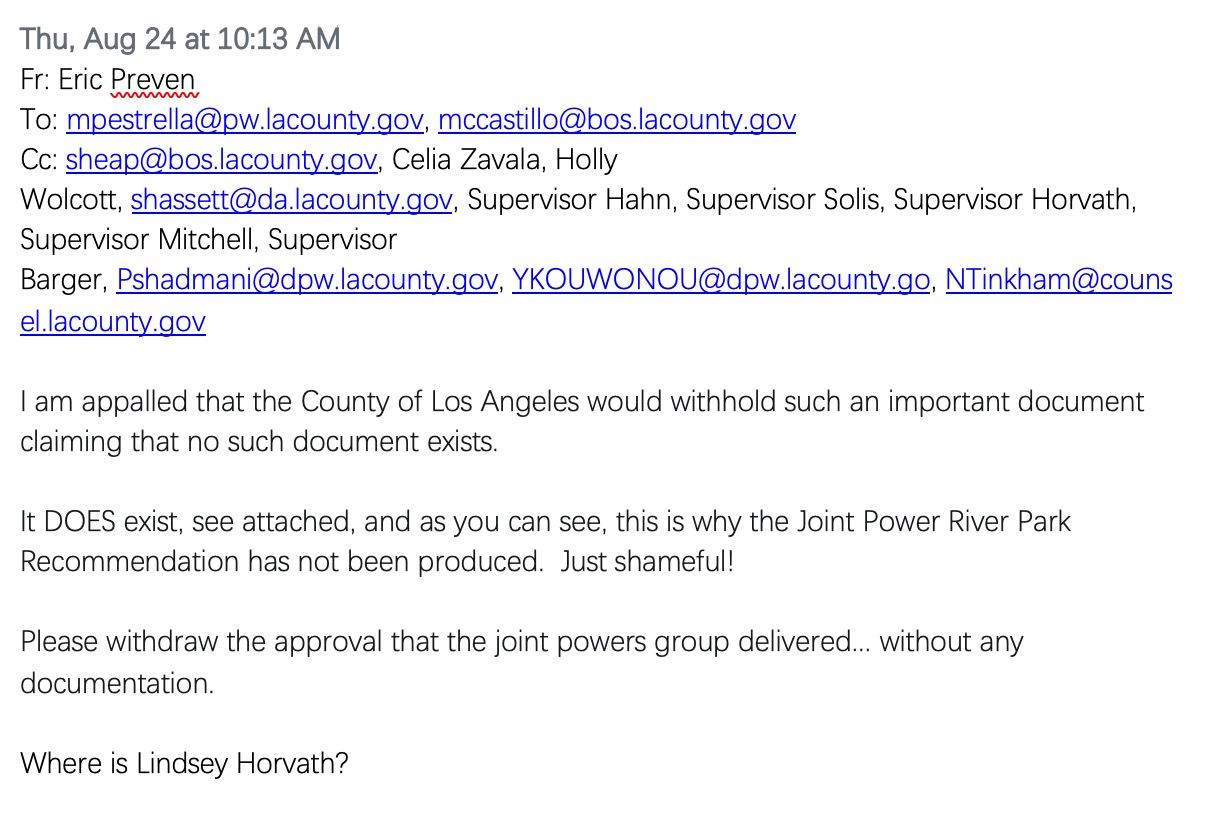Click the NTinkham@counsel.lacounty.gov link
1214x834 pixels.
click(1058, 280)
